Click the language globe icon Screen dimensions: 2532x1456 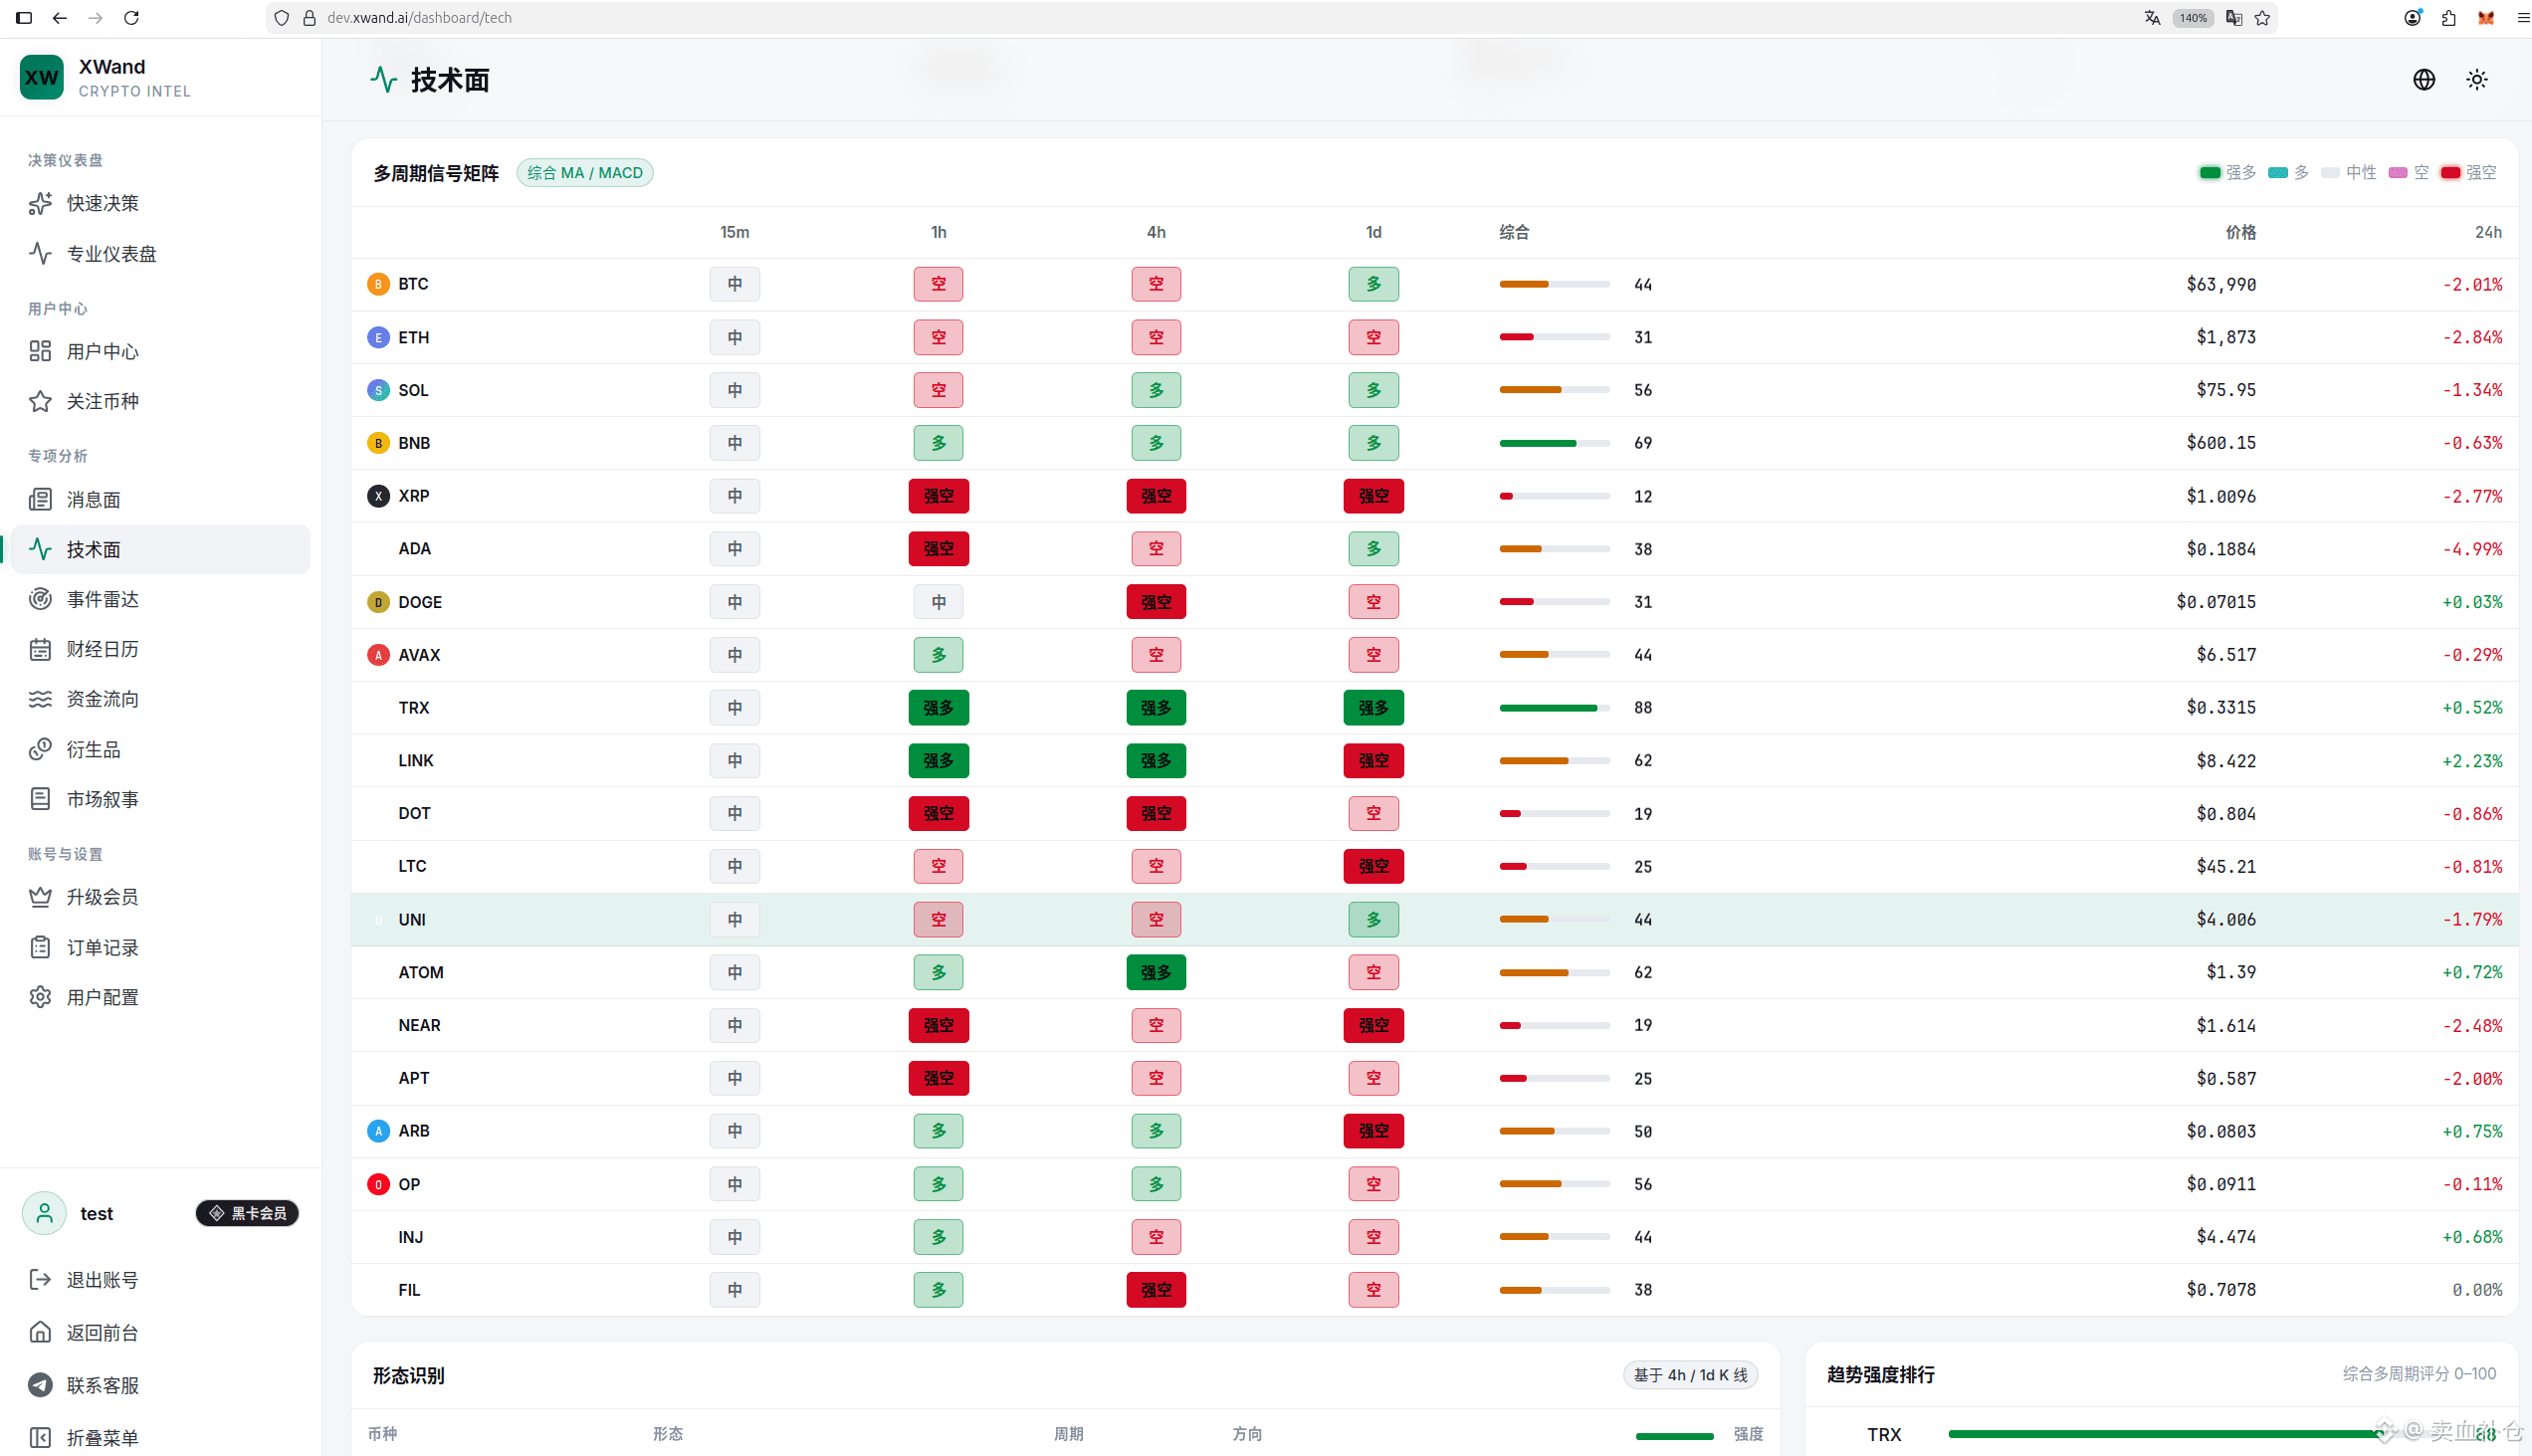2424,79
